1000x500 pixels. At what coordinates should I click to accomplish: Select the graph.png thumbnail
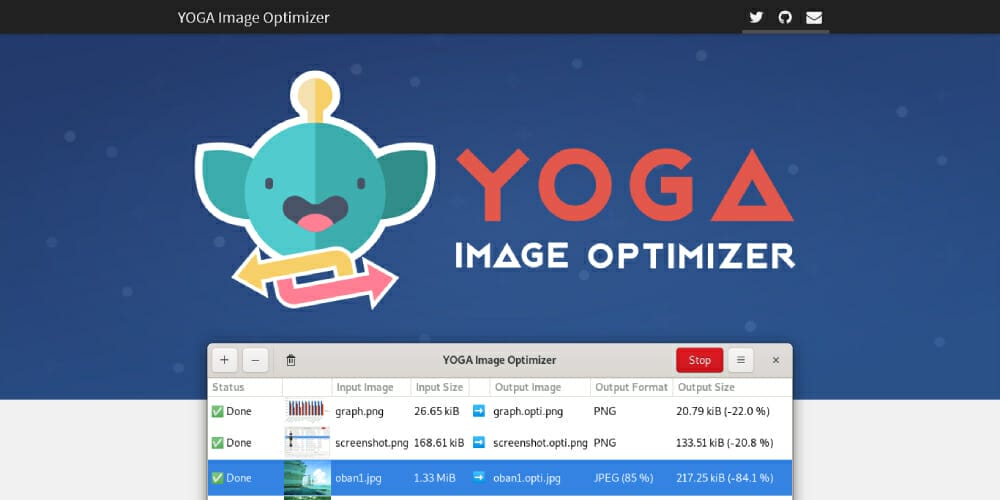307,411
